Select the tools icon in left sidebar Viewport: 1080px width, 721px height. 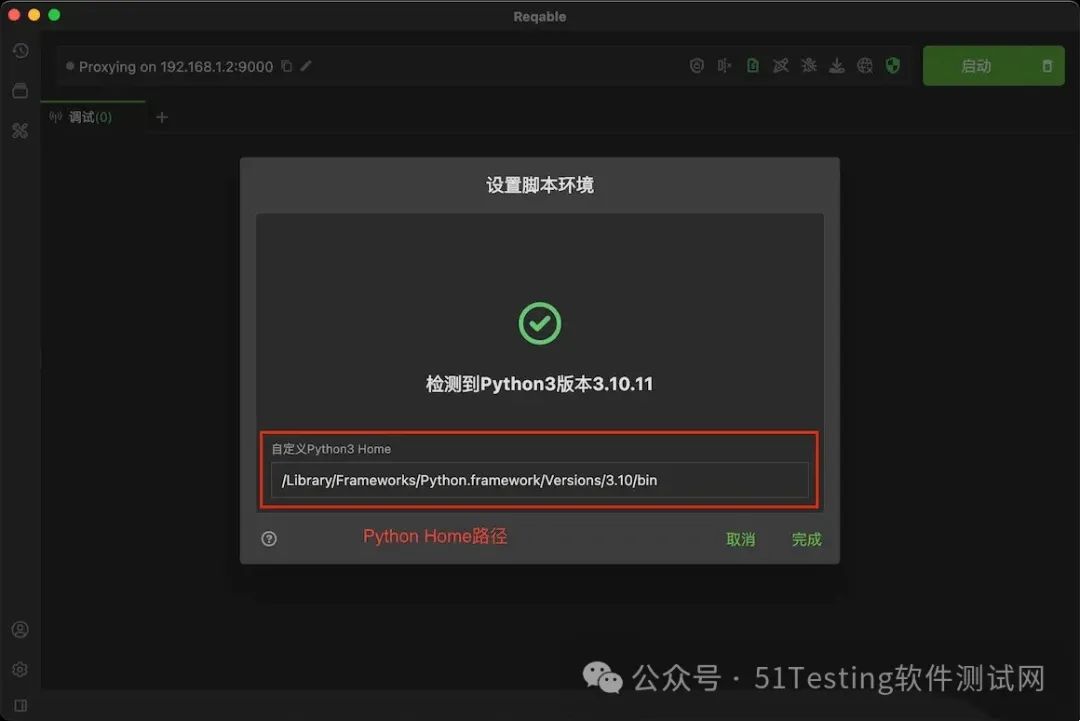[20, 130]
